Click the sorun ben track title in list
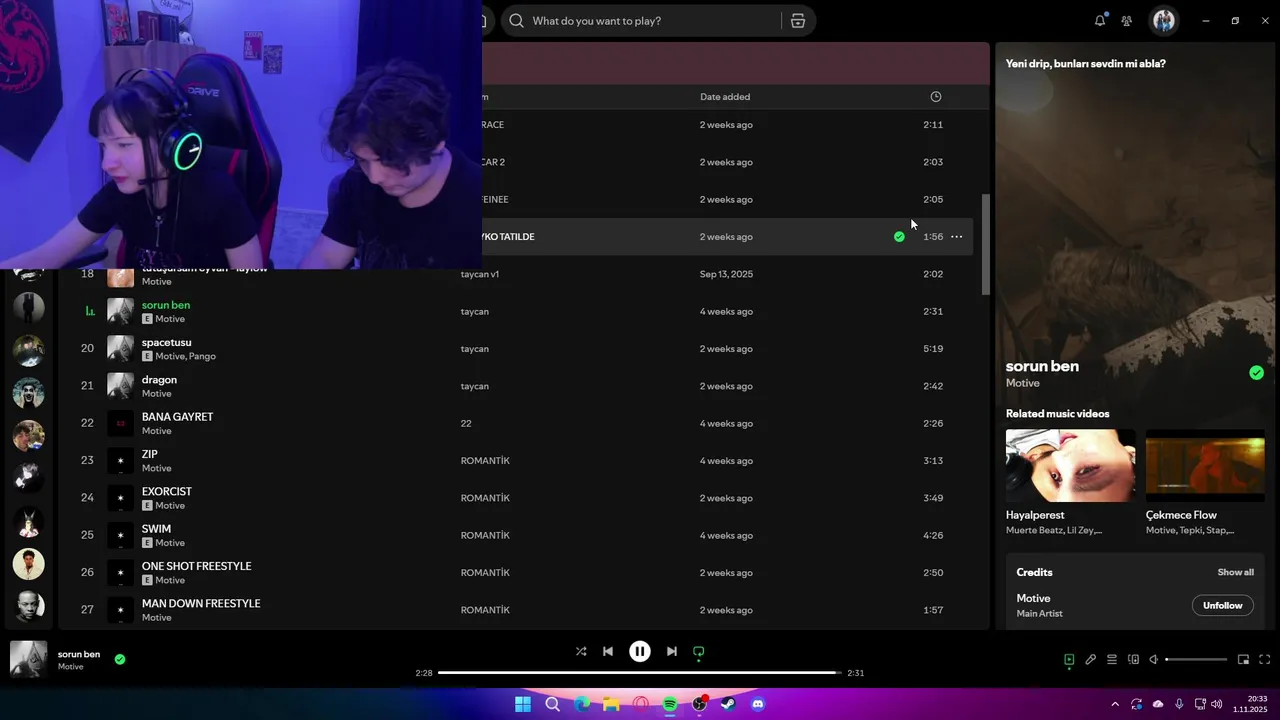1280x720 pixels. tap(166, 305)
